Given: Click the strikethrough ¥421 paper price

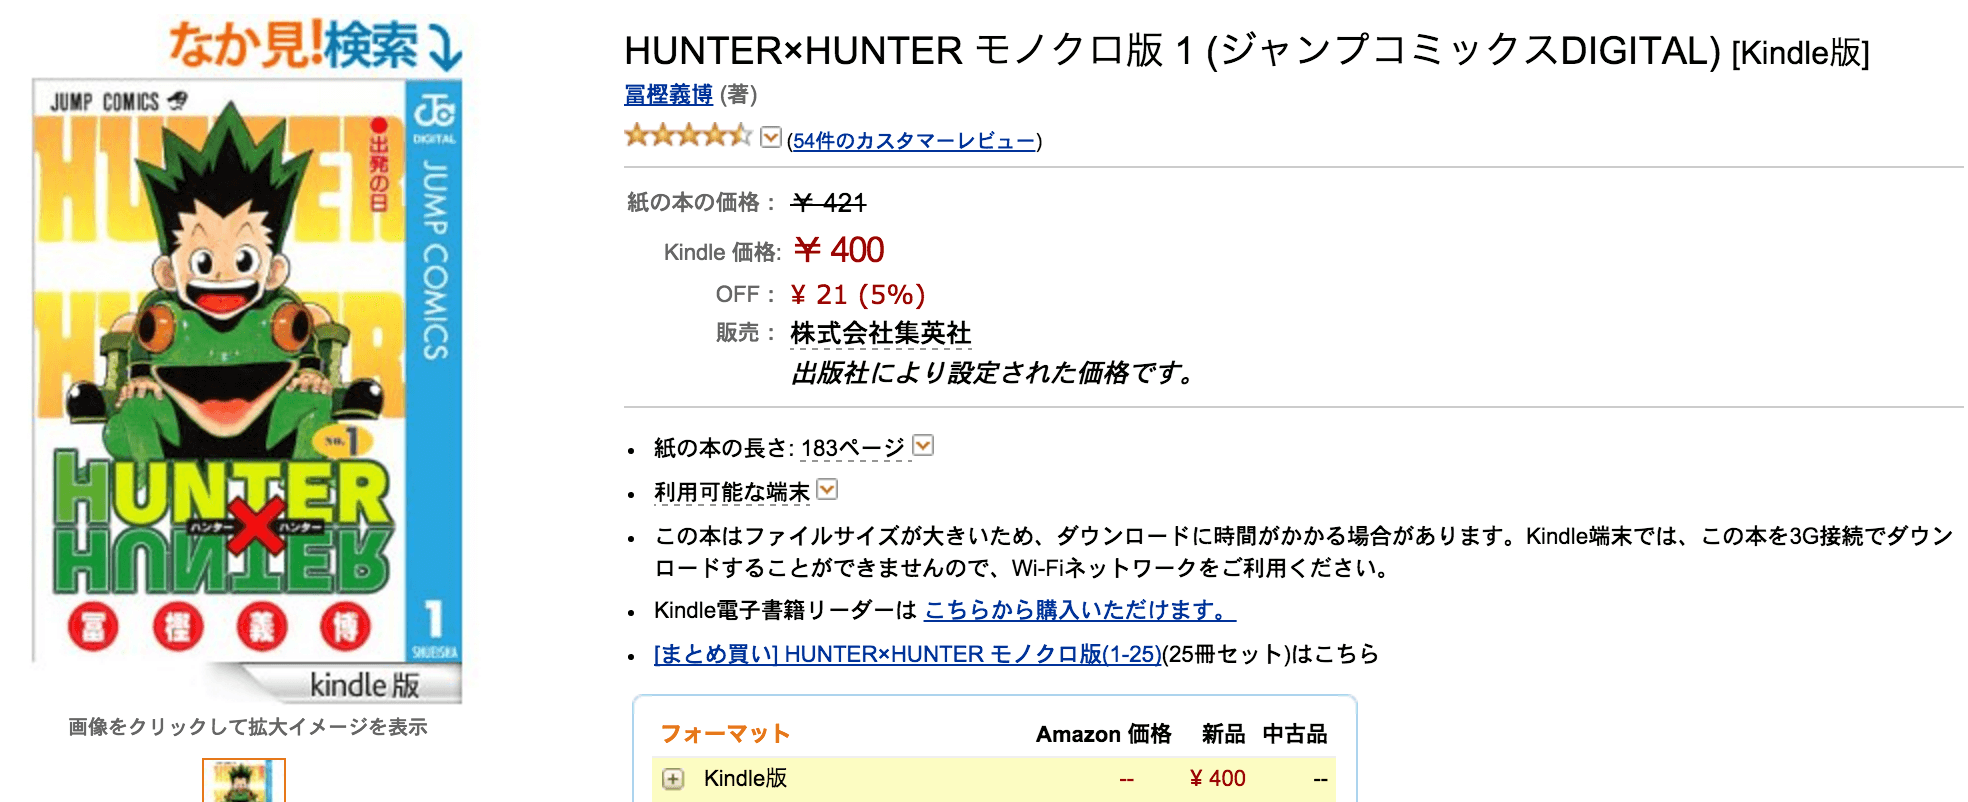Looking at the screenshot, I should coord(829,203).
